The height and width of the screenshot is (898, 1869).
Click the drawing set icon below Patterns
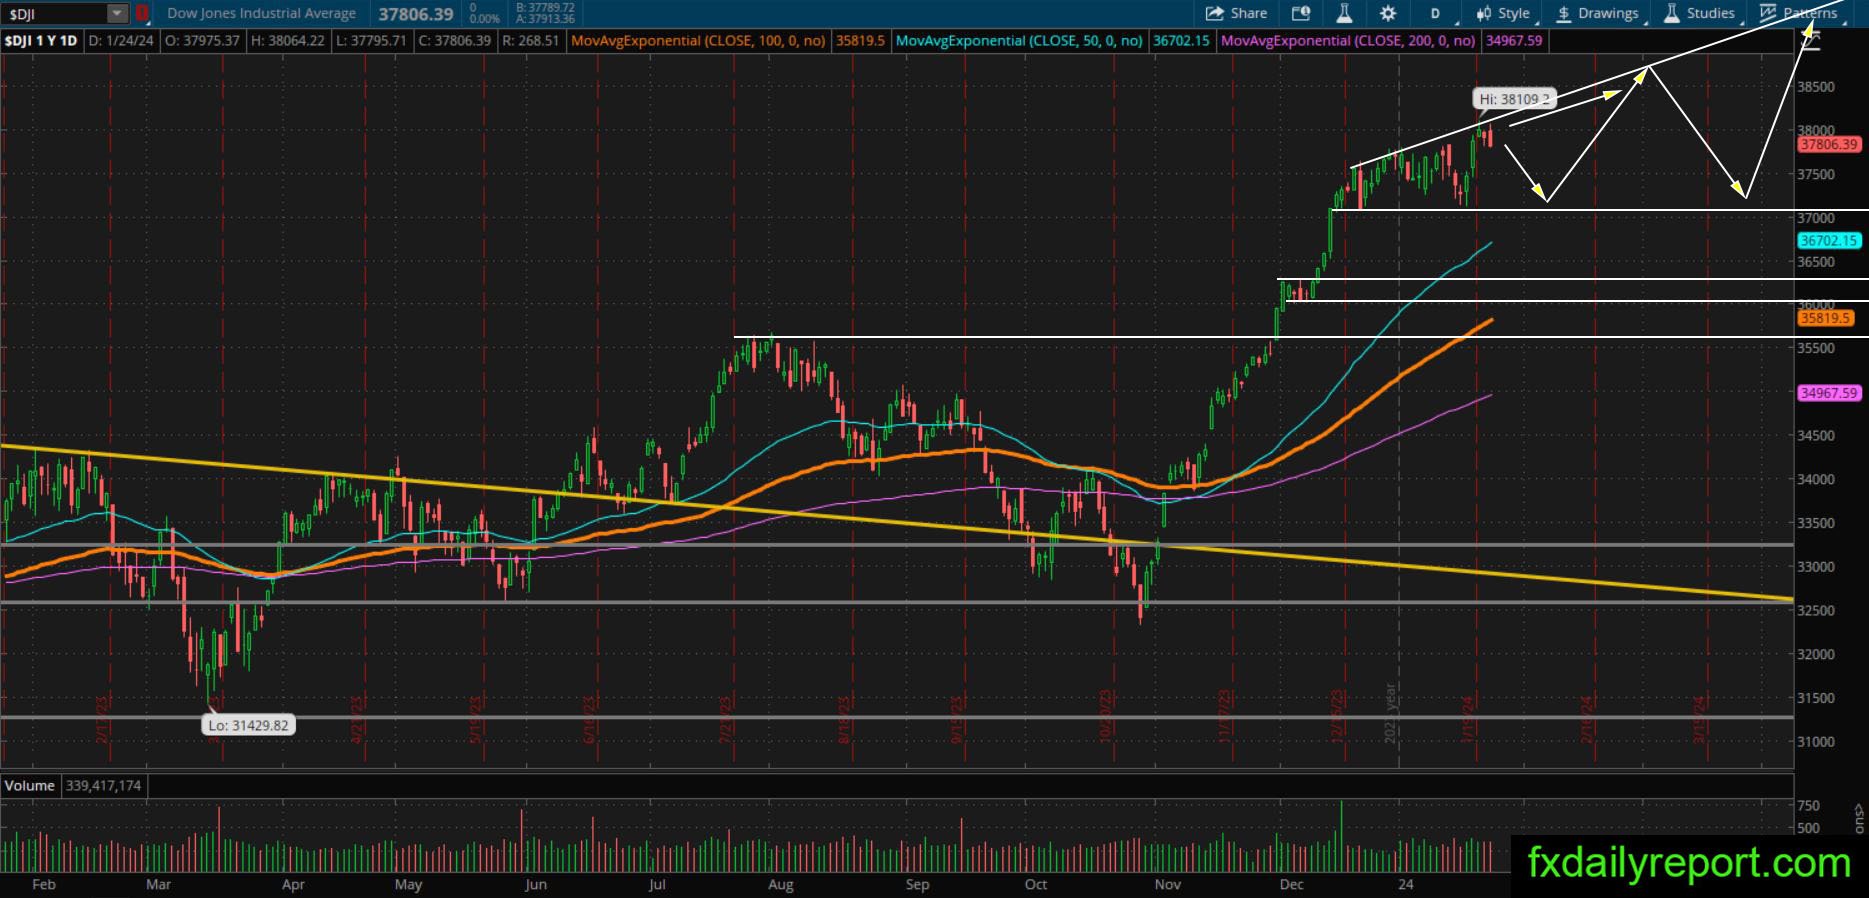pos(1810,39)
